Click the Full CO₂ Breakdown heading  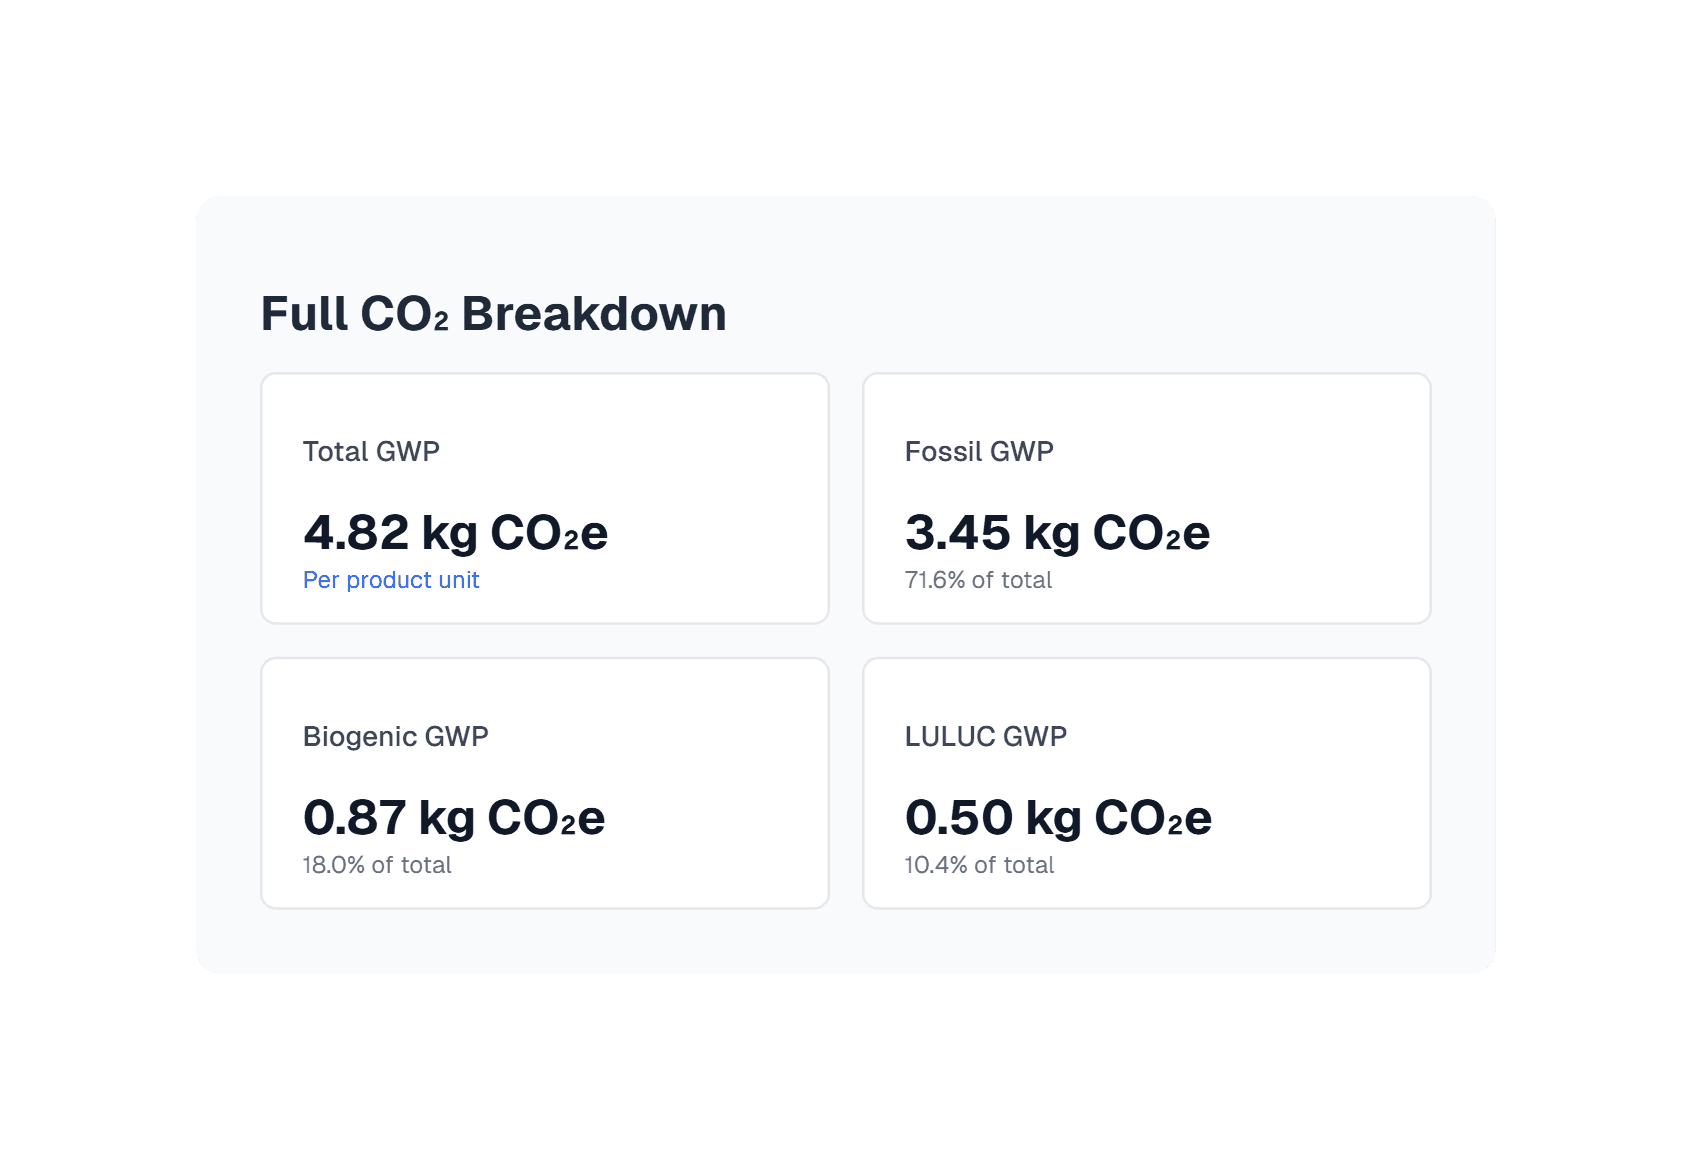pyautogui.click(x=493, y=314)
